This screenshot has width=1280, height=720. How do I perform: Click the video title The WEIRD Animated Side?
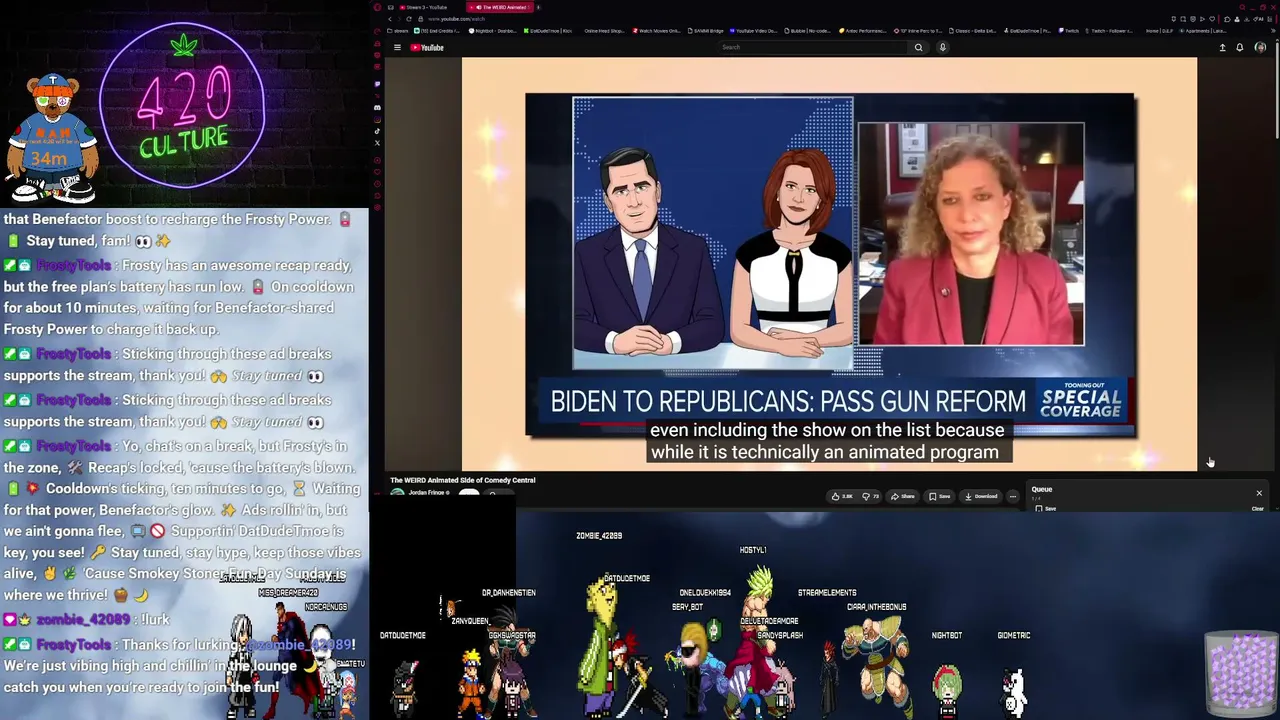(463, 480)
